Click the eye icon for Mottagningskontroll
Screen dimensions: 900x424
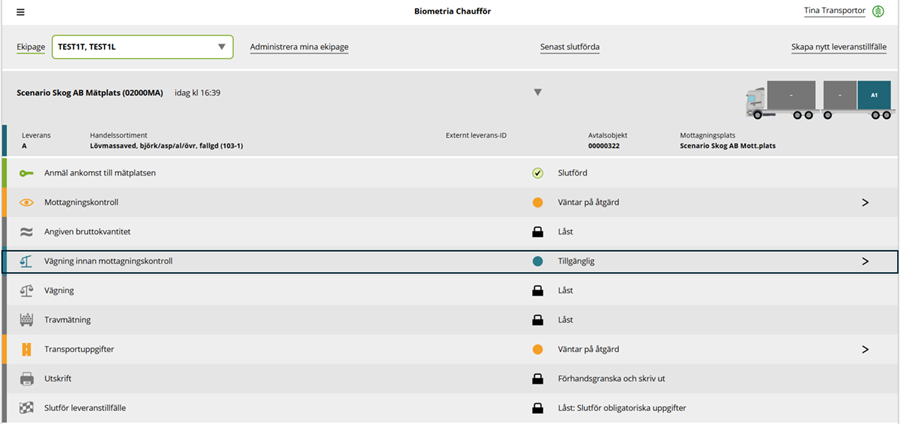pos(26,203)
